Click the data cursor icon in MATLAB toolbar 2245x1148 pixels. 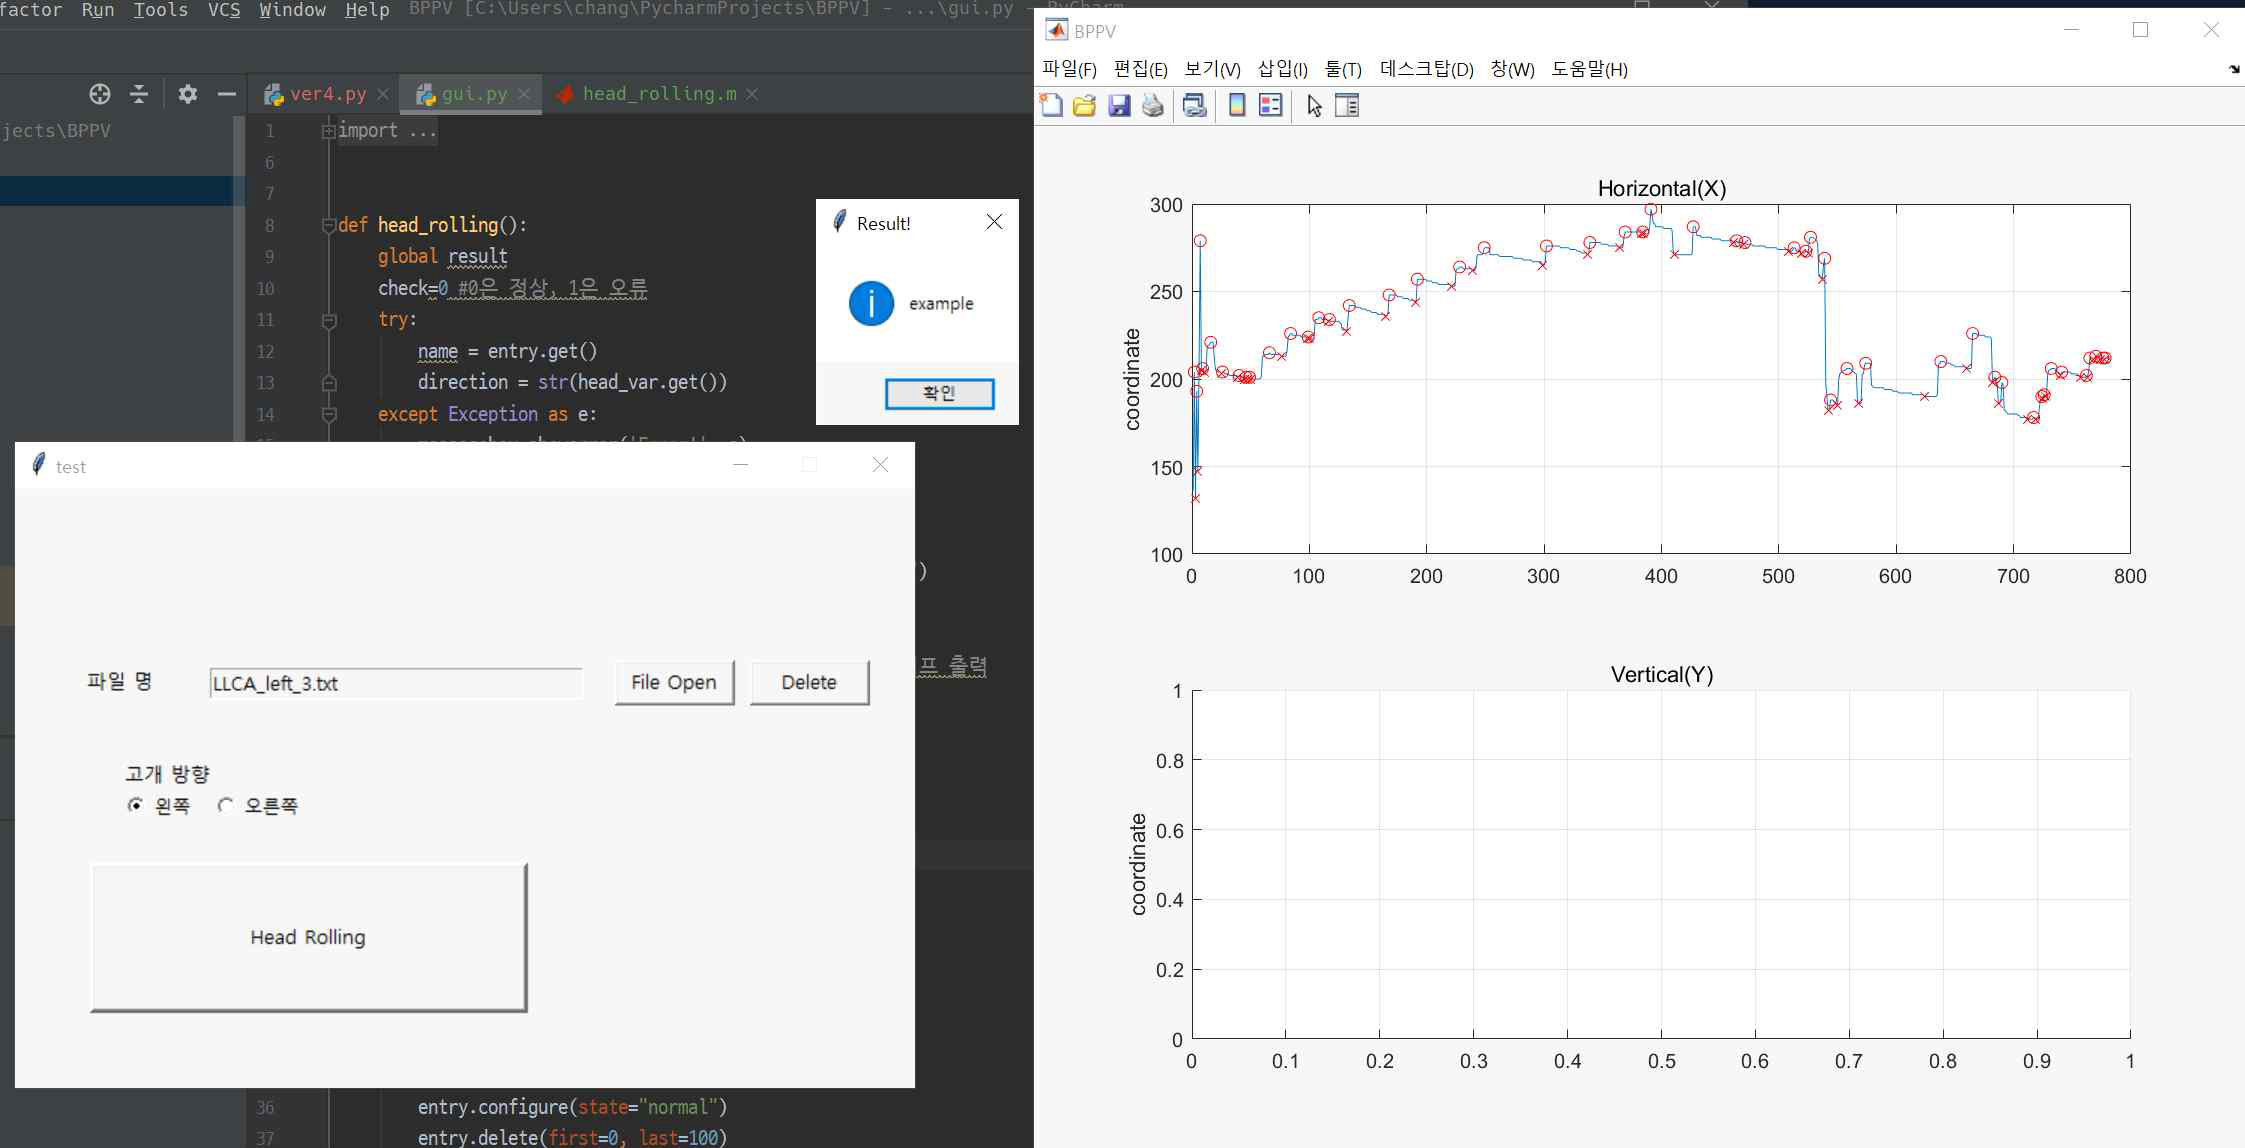coord(1313,104)
